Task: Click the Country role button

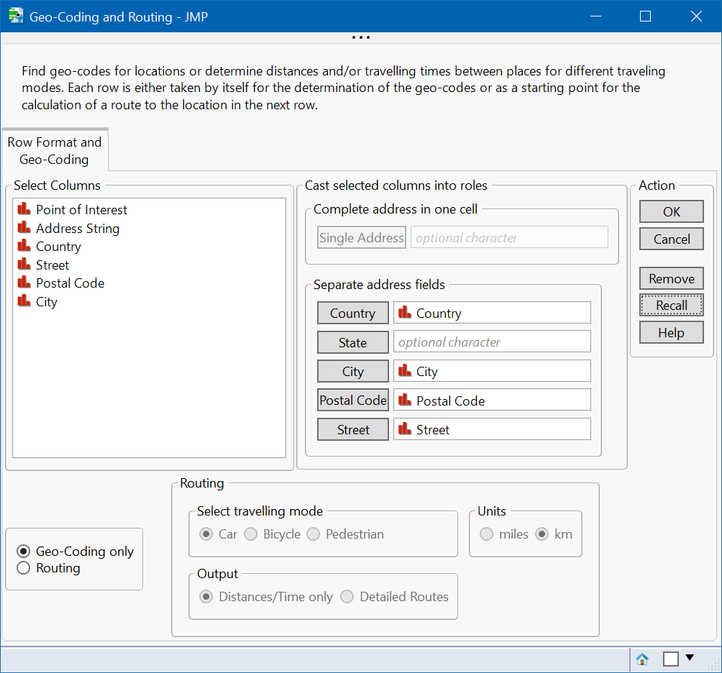Action: [x=353, y=313]
